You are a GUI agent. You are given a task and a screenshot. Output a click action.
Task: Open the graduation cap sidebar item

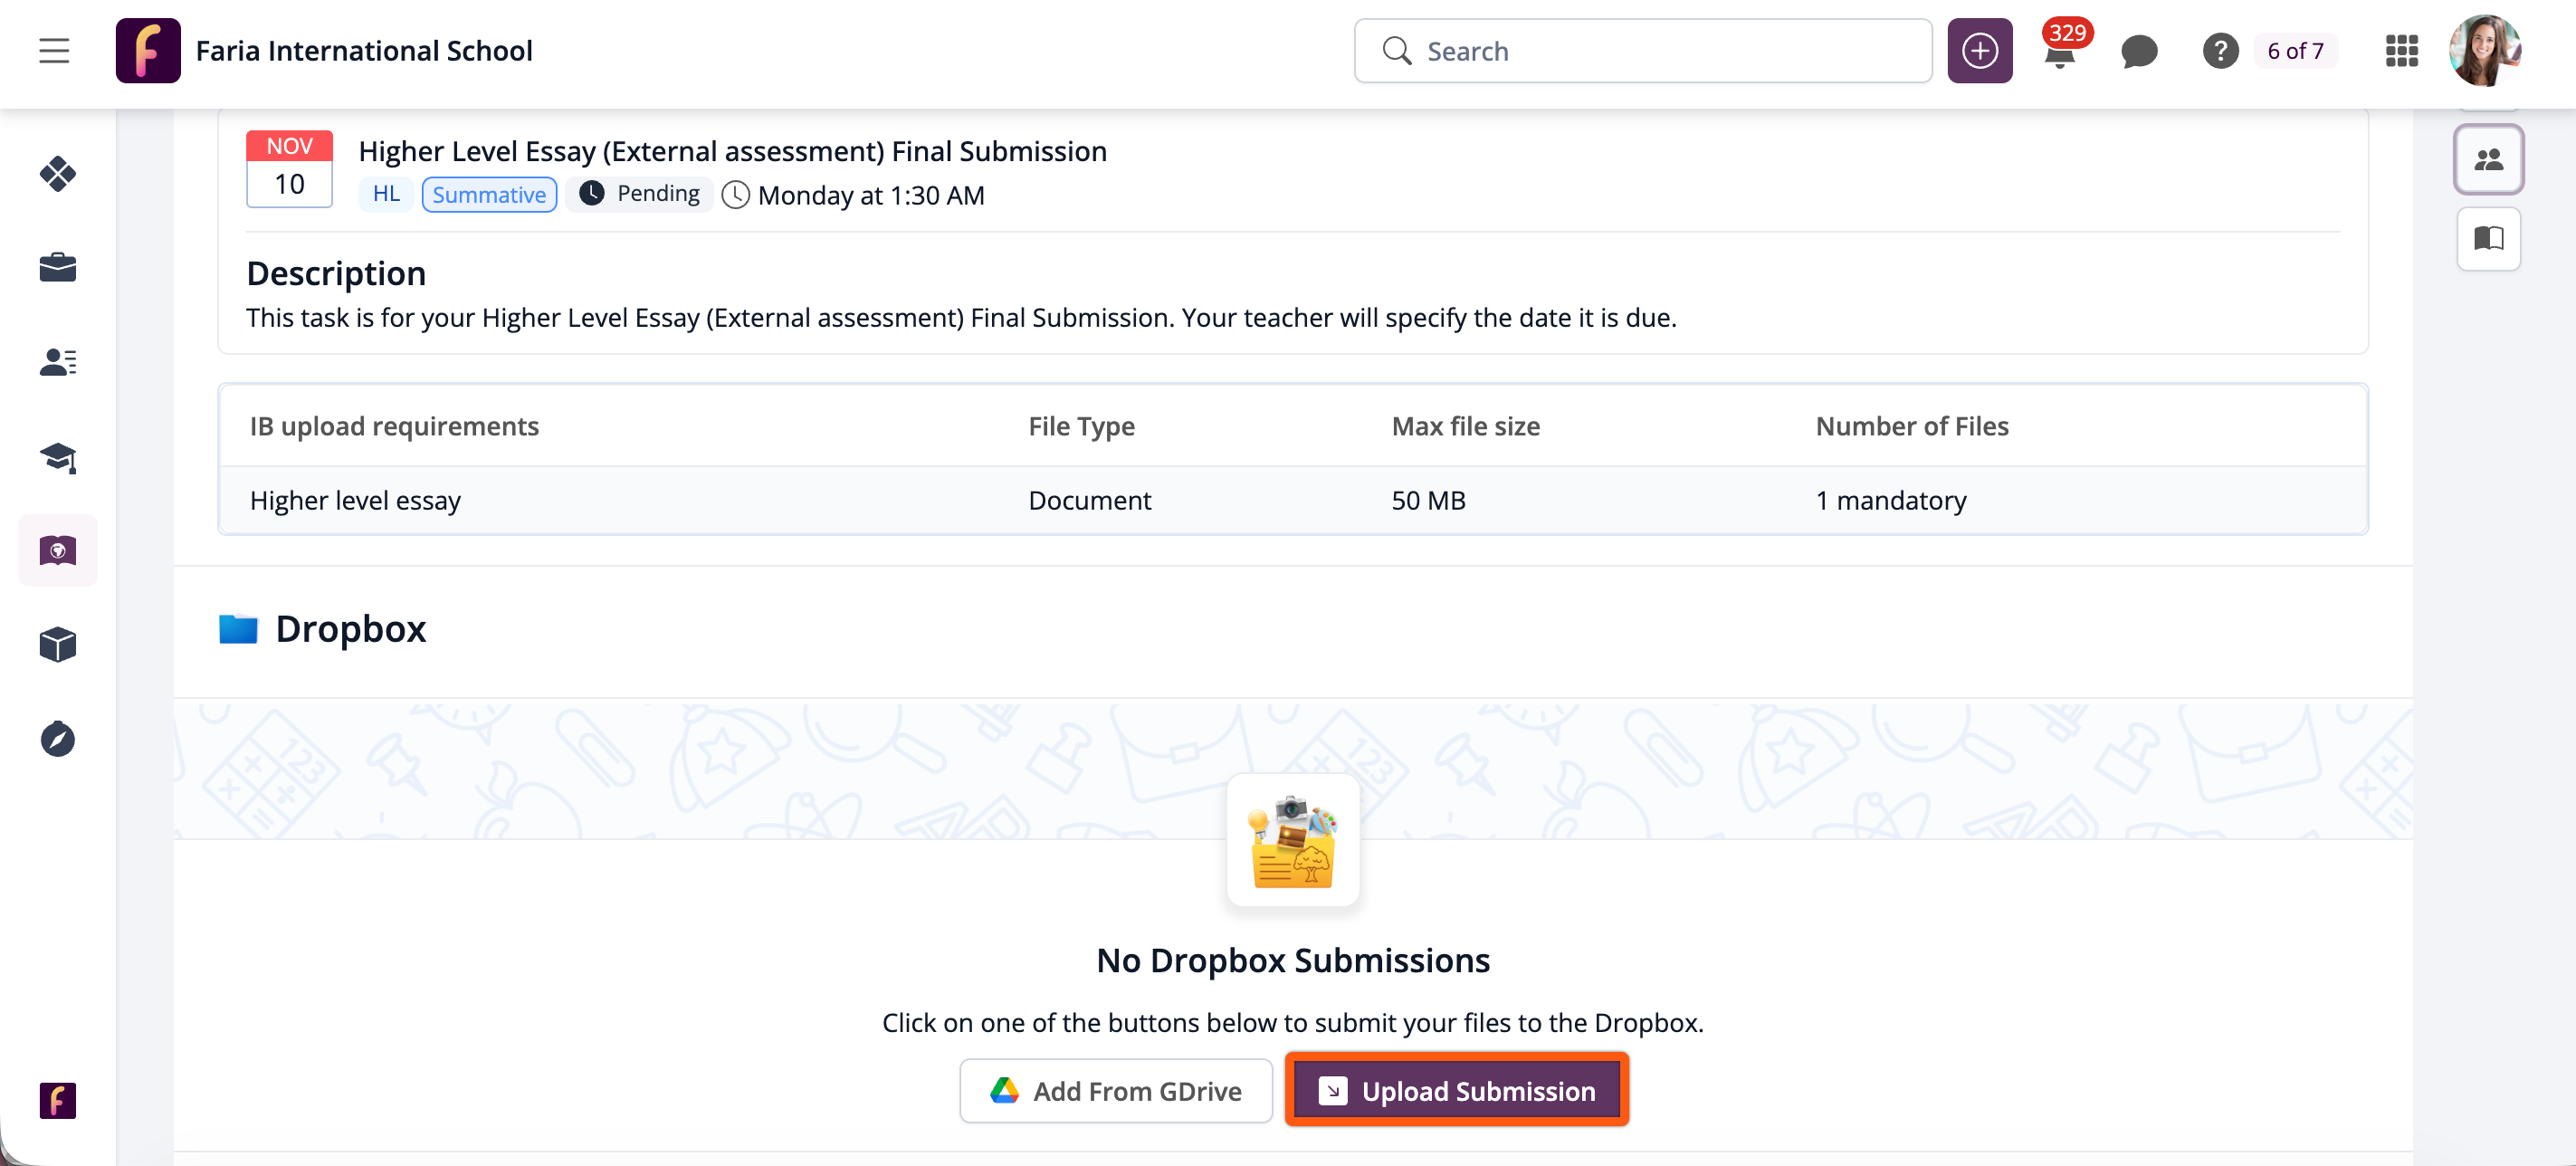(58, 457)
